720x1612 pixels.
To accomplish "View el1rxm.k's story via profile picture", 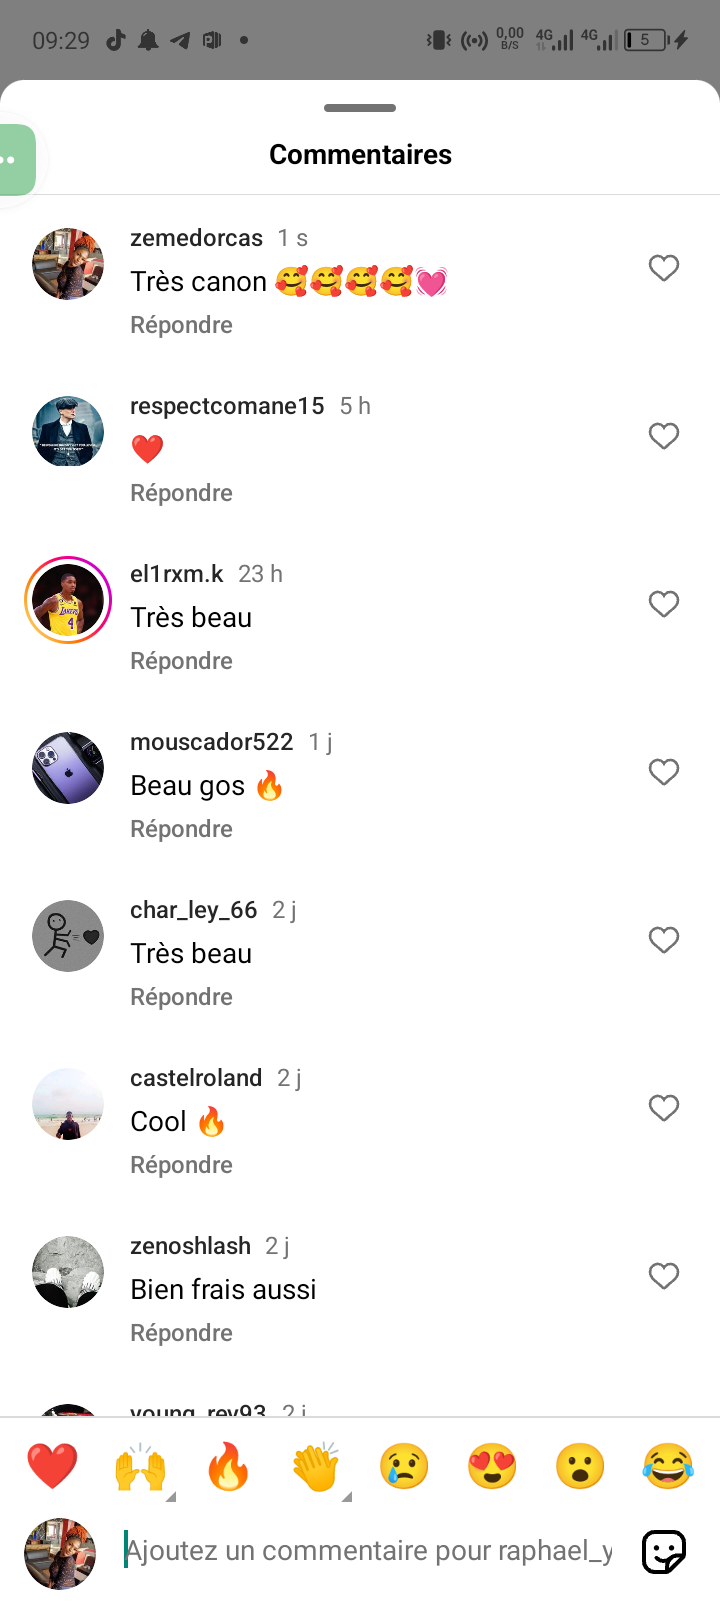I will [x=68, y=600].
